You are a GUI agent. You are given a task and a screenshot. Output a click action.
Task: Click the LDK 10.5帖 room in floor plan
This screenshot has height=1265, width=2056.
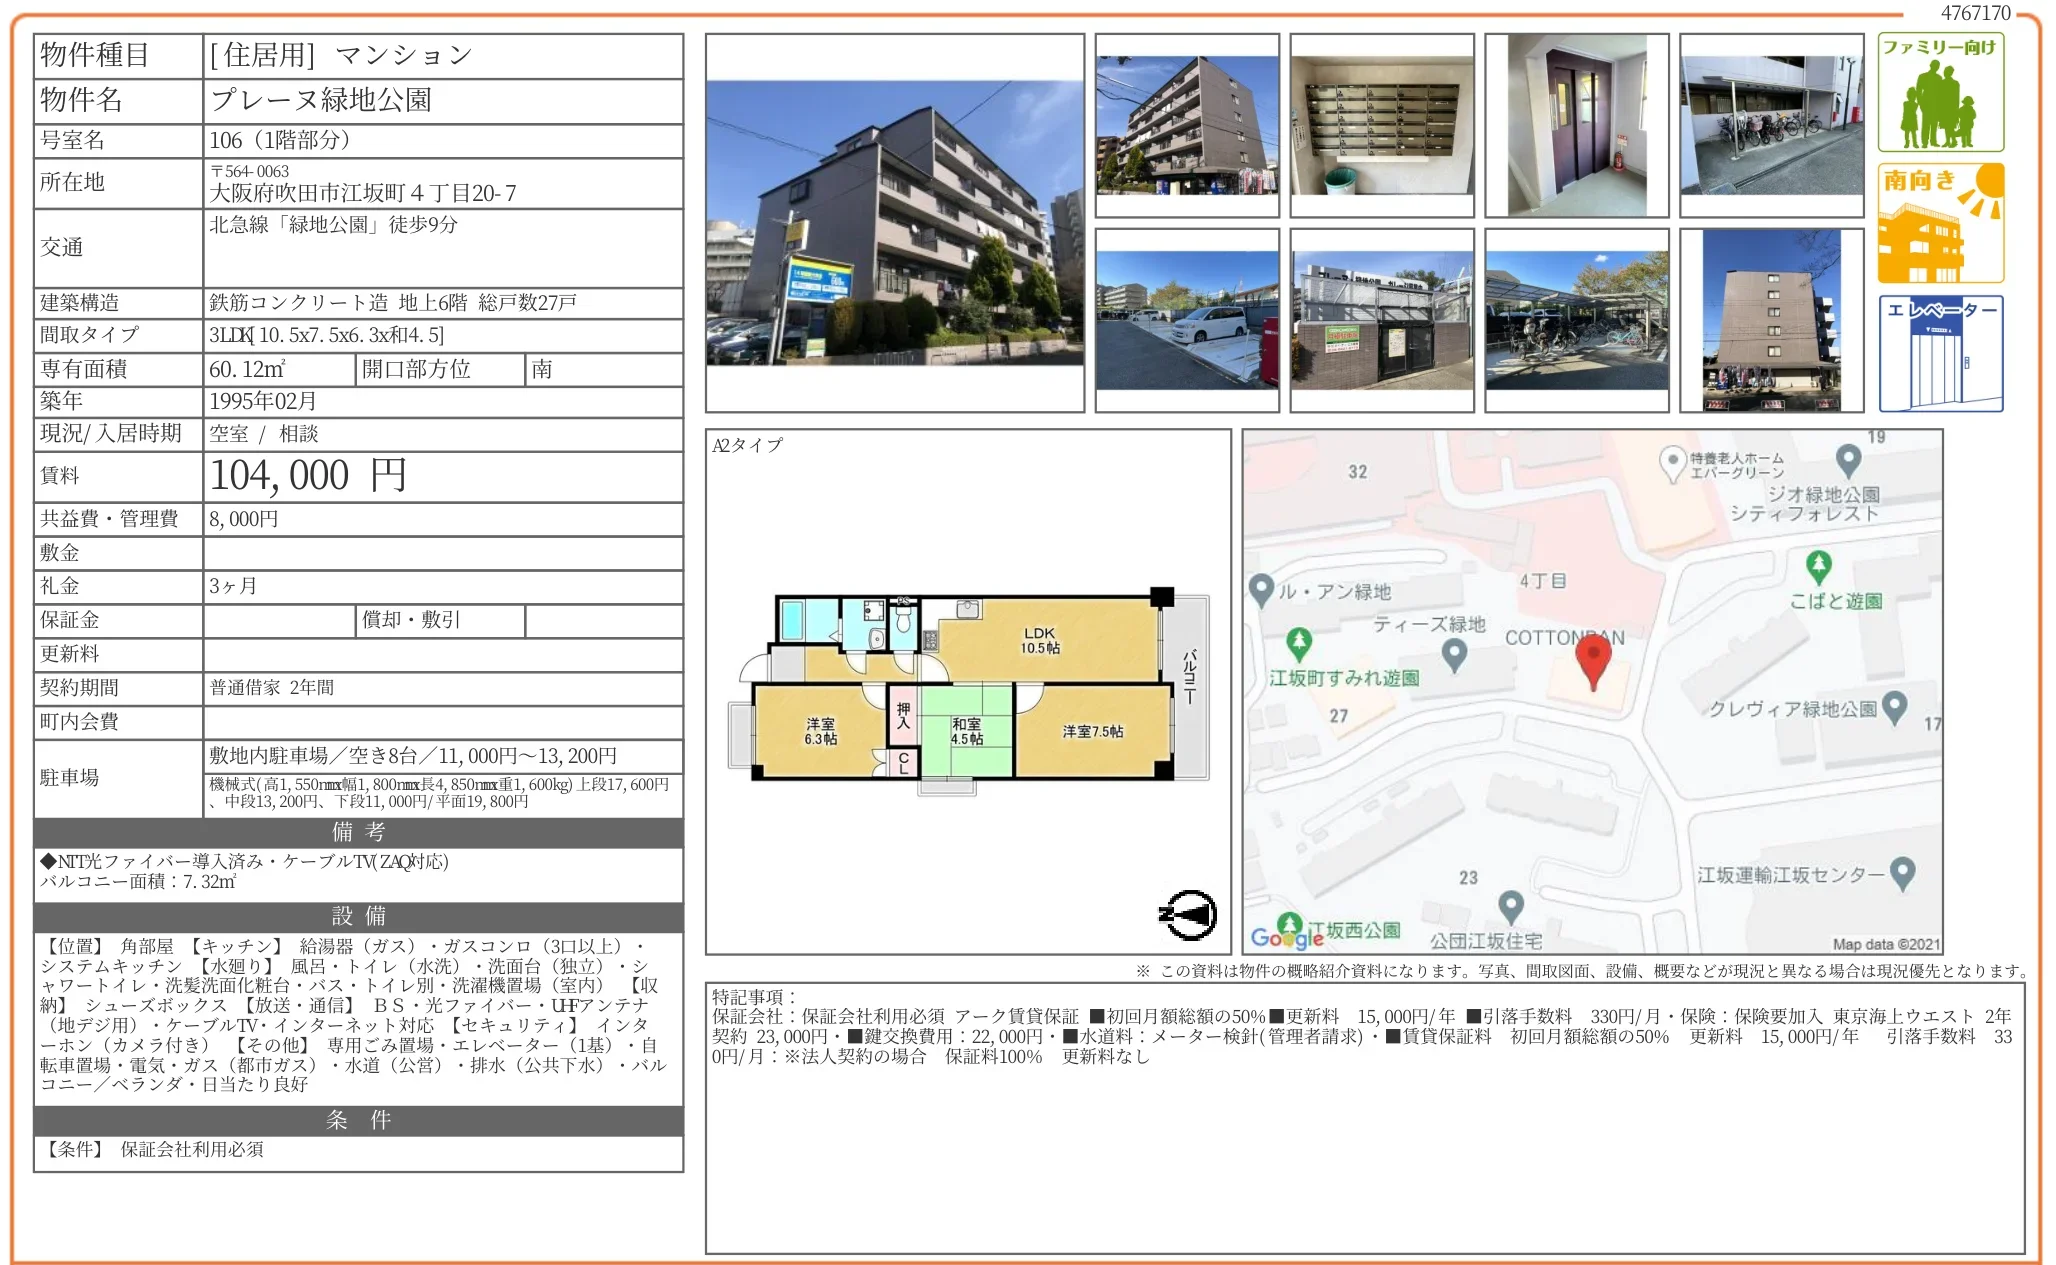click(1040, 640)
